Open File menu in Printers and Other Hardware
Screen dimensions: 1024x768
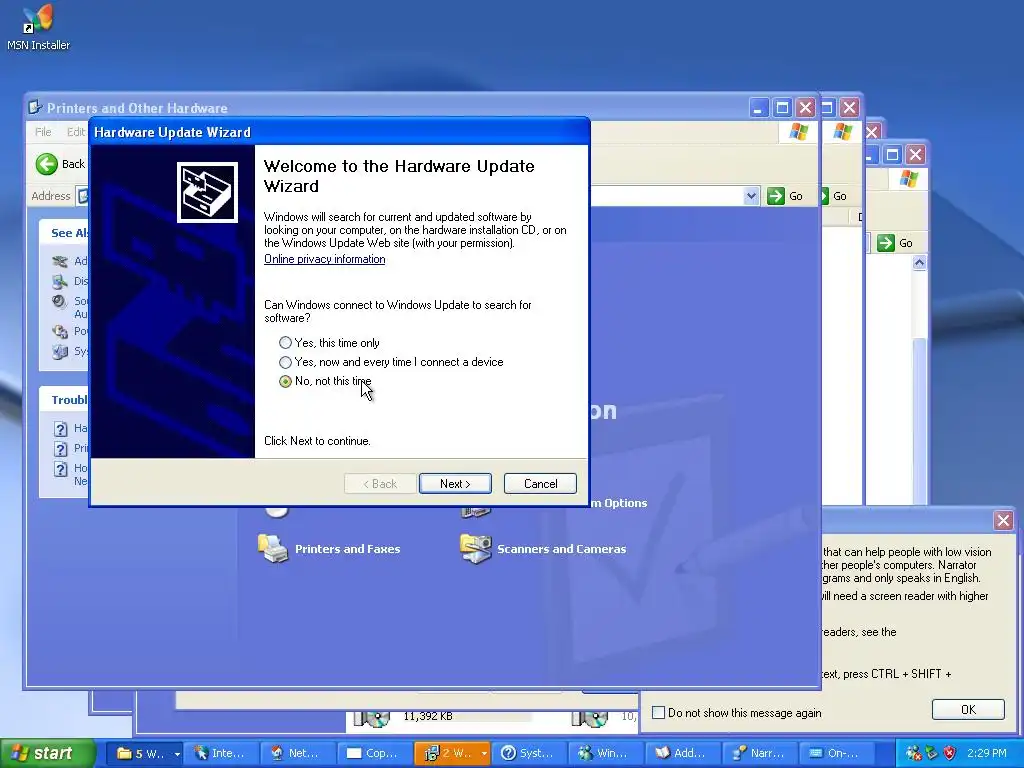[x=43, y=132]
